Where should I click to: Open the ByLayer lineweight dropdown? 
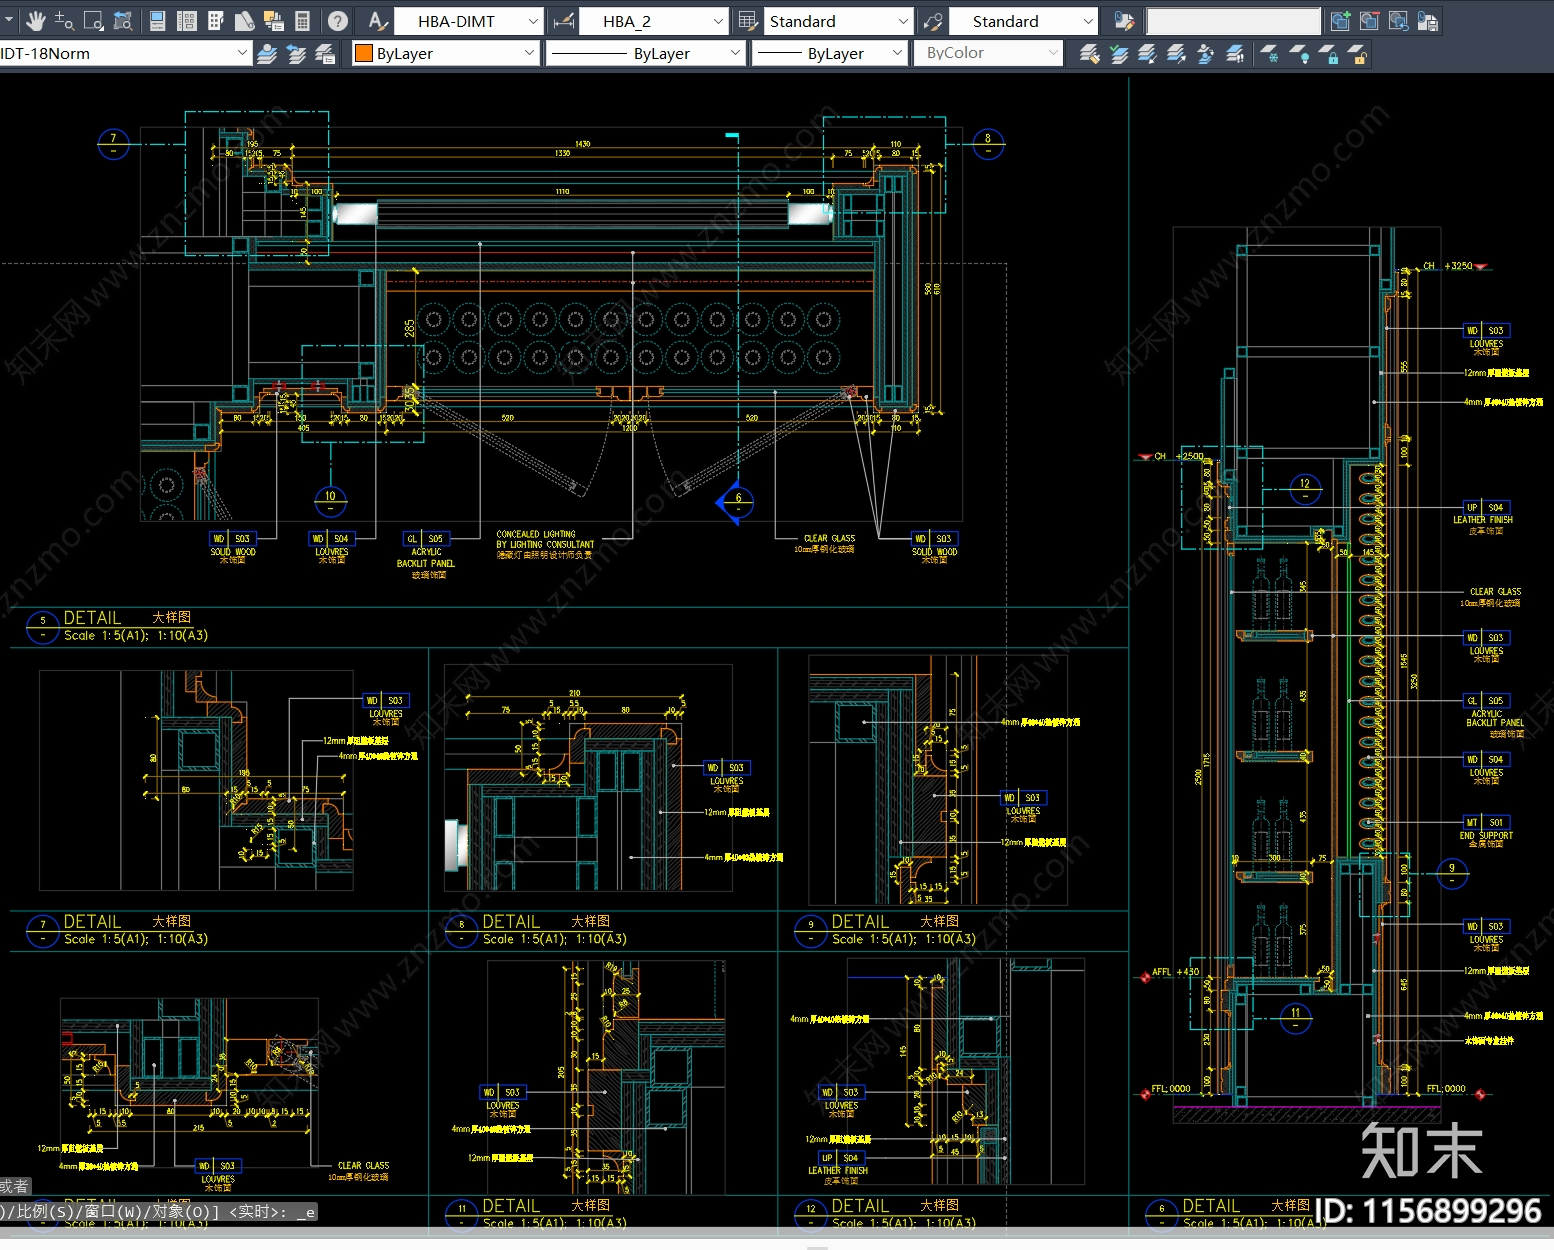[x=832, y=54]
